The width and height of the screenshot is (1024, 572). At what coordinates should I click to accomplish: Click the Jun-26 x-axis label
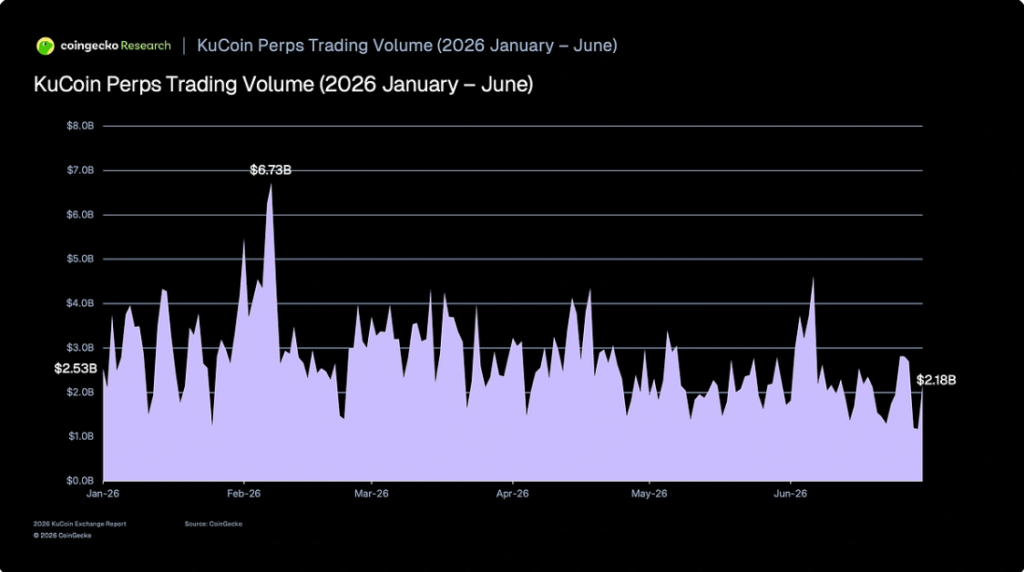tap(790, 494)
